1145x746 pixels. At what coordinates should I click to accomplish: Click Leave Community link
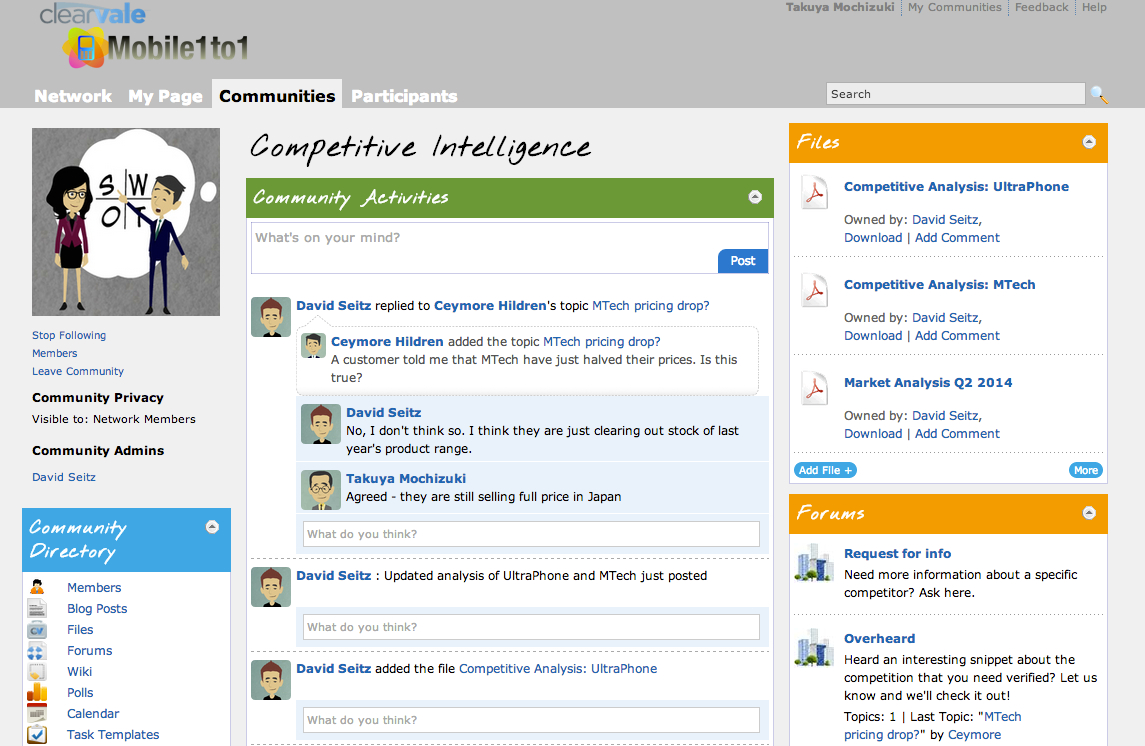pos(78,371)
